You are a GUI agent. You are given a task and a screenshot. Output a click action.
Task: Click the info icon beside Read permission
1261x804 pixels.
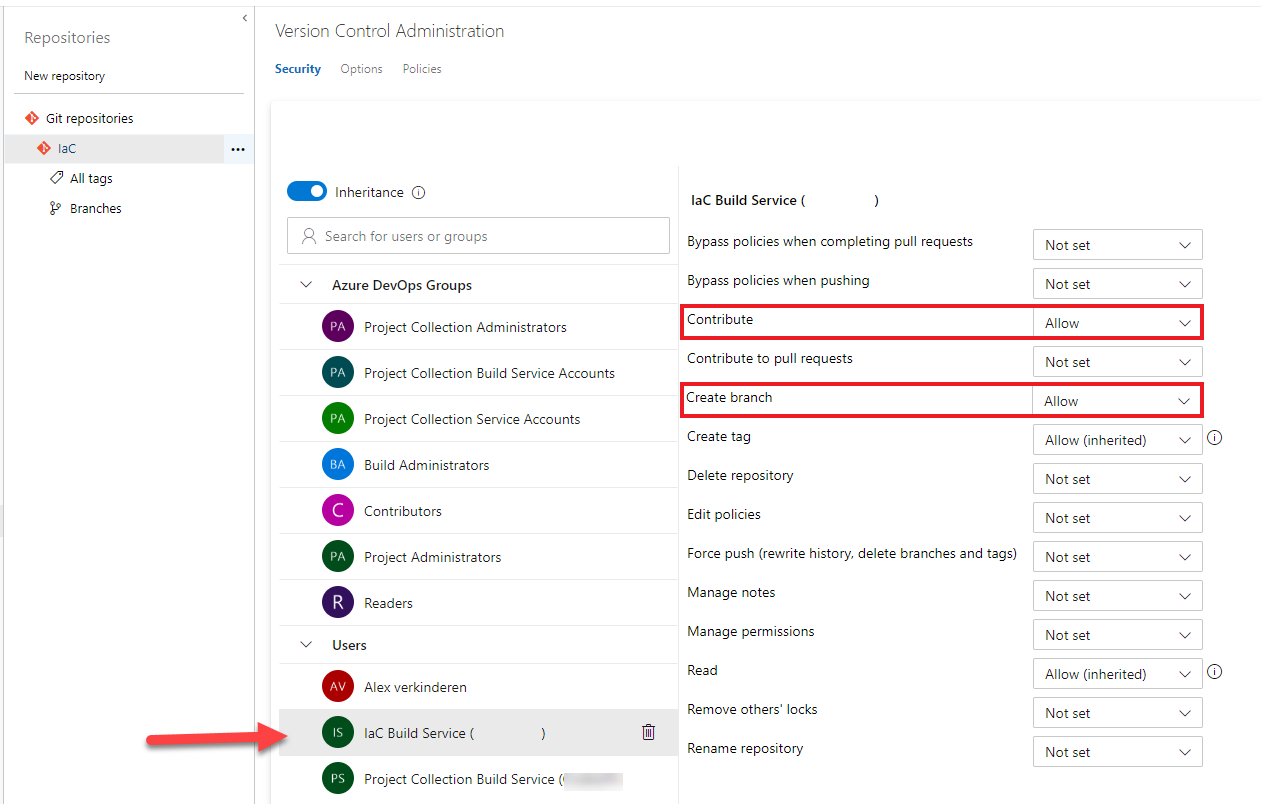click(x=1215, y=672)
